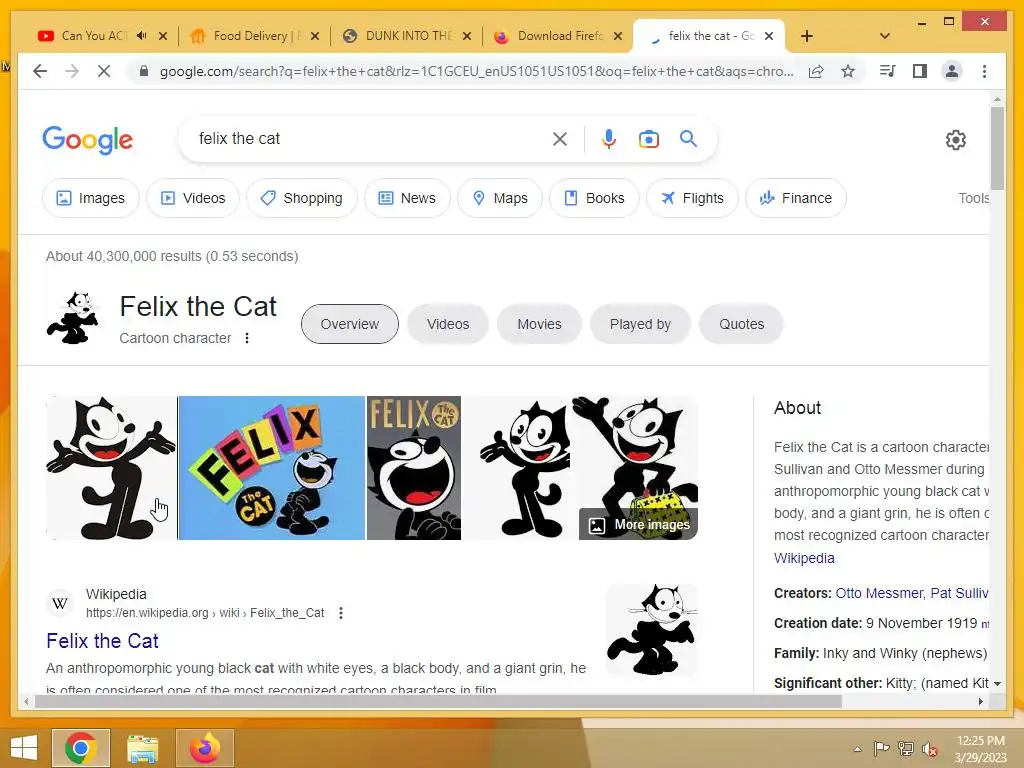Open the Wikipedia link in About panel

(x=804, y=558)
